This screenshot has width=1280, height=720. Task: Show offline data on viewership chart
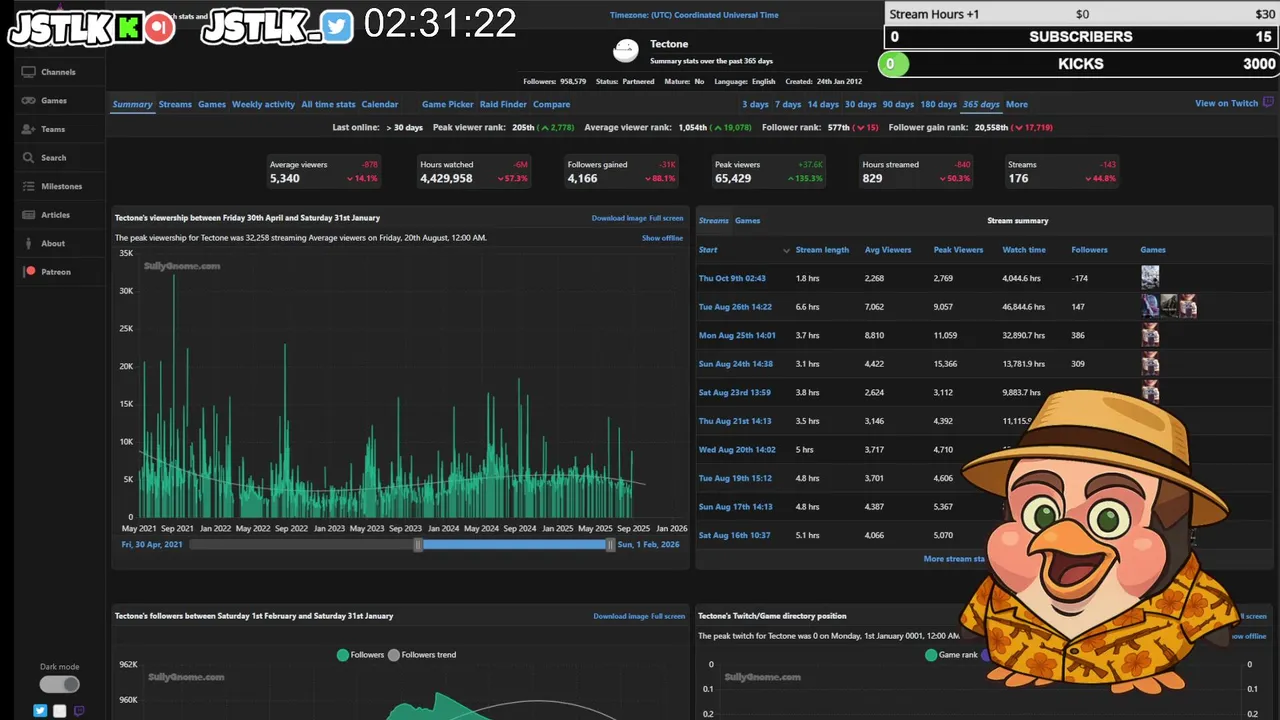coord(662,238)
